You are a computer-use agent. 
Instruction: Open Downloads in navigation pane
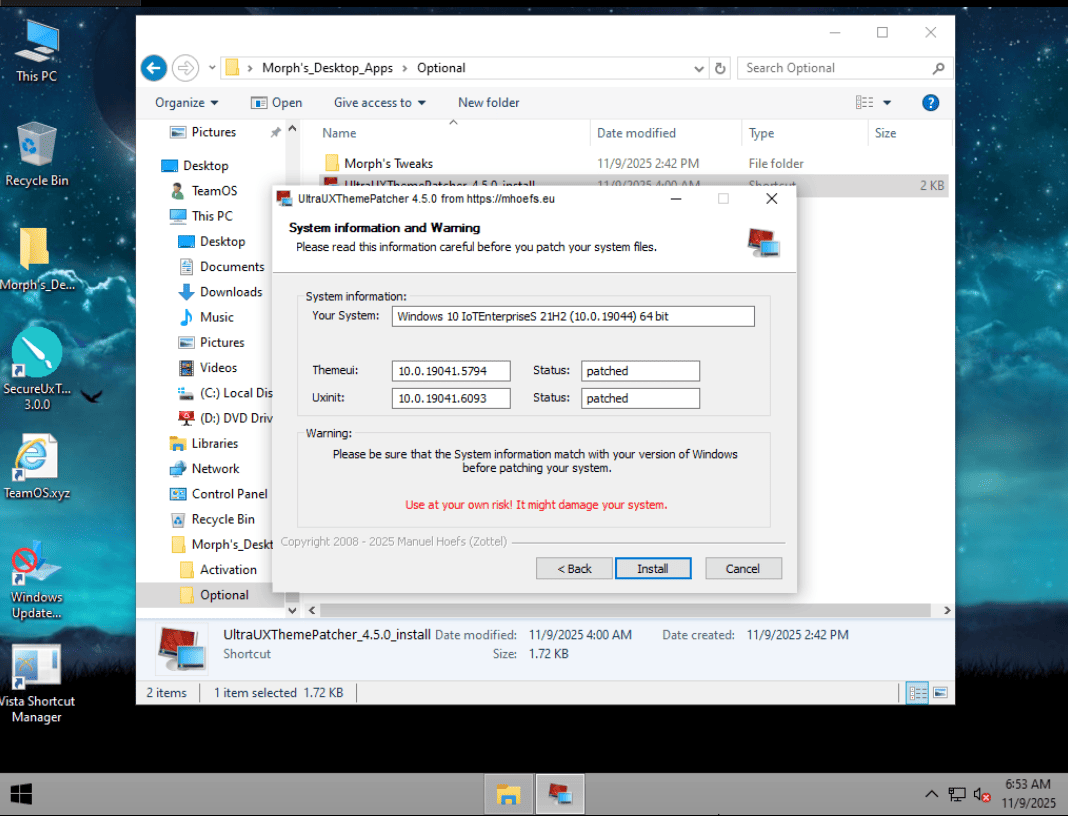231,292
